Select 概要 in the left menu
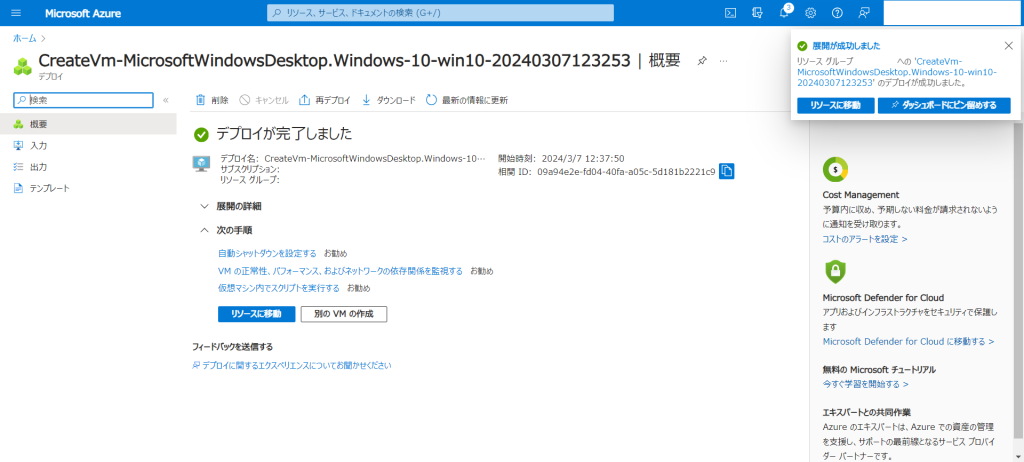The image size is (1024, 462). point(88,124)
